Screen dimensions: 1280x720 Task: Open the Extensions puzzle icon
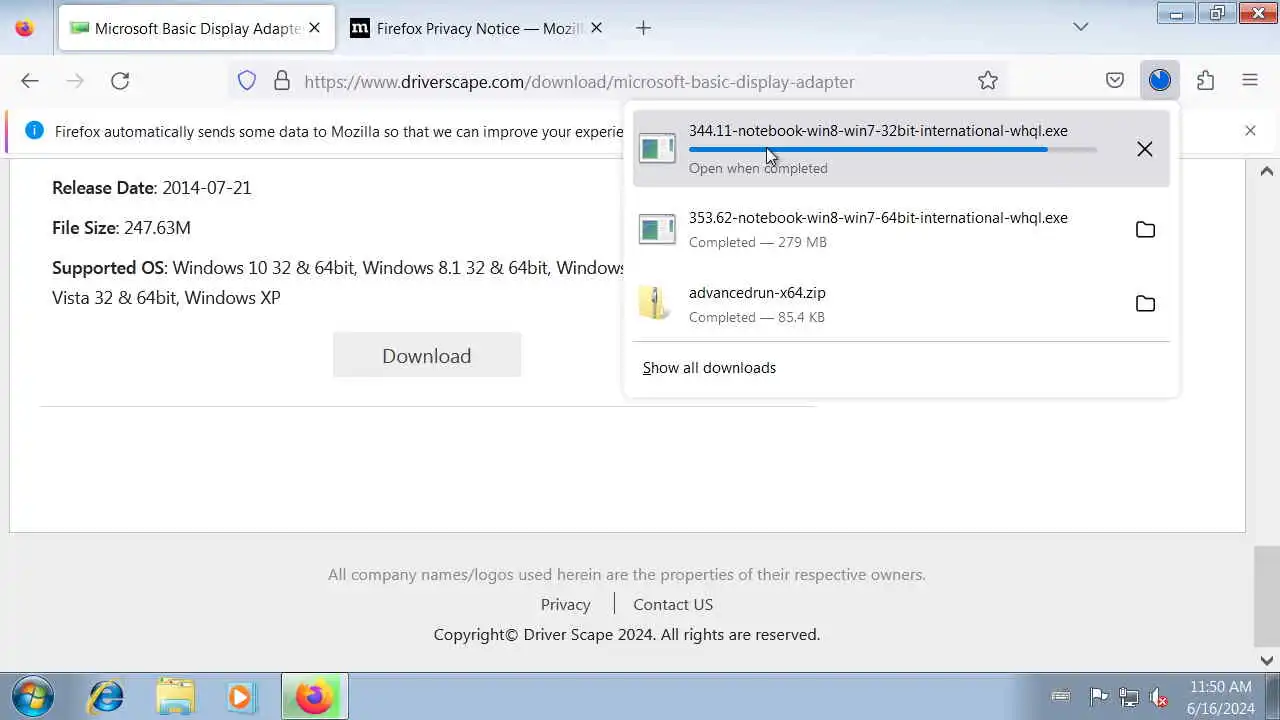pos(1206,81)
